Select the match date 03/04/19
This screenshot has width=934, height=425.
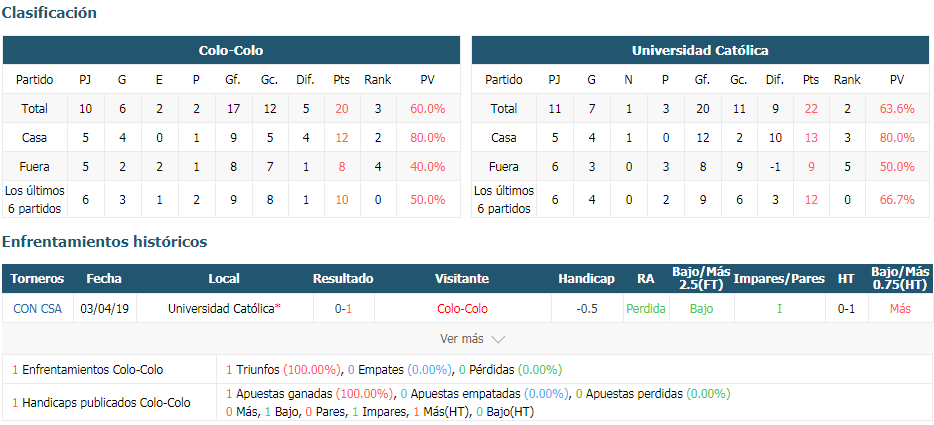click(x=104, y=309)
